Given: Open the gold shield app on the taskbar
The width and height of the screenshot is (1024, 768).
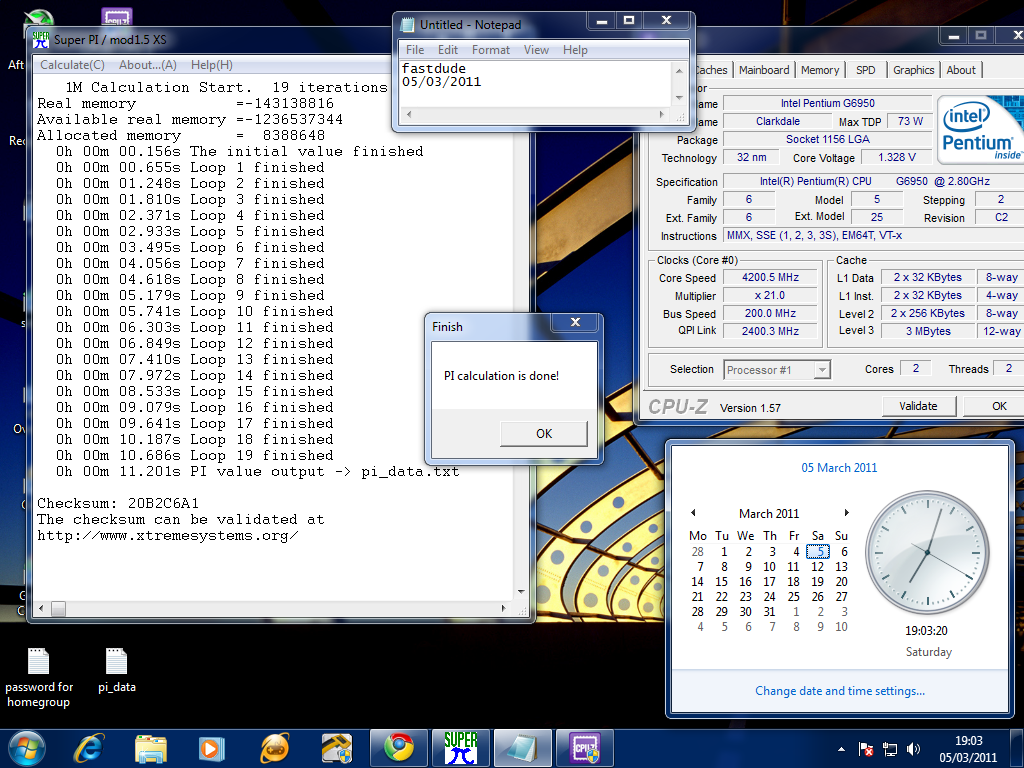Looking at the screenshot, I should [x=336, y=748].
